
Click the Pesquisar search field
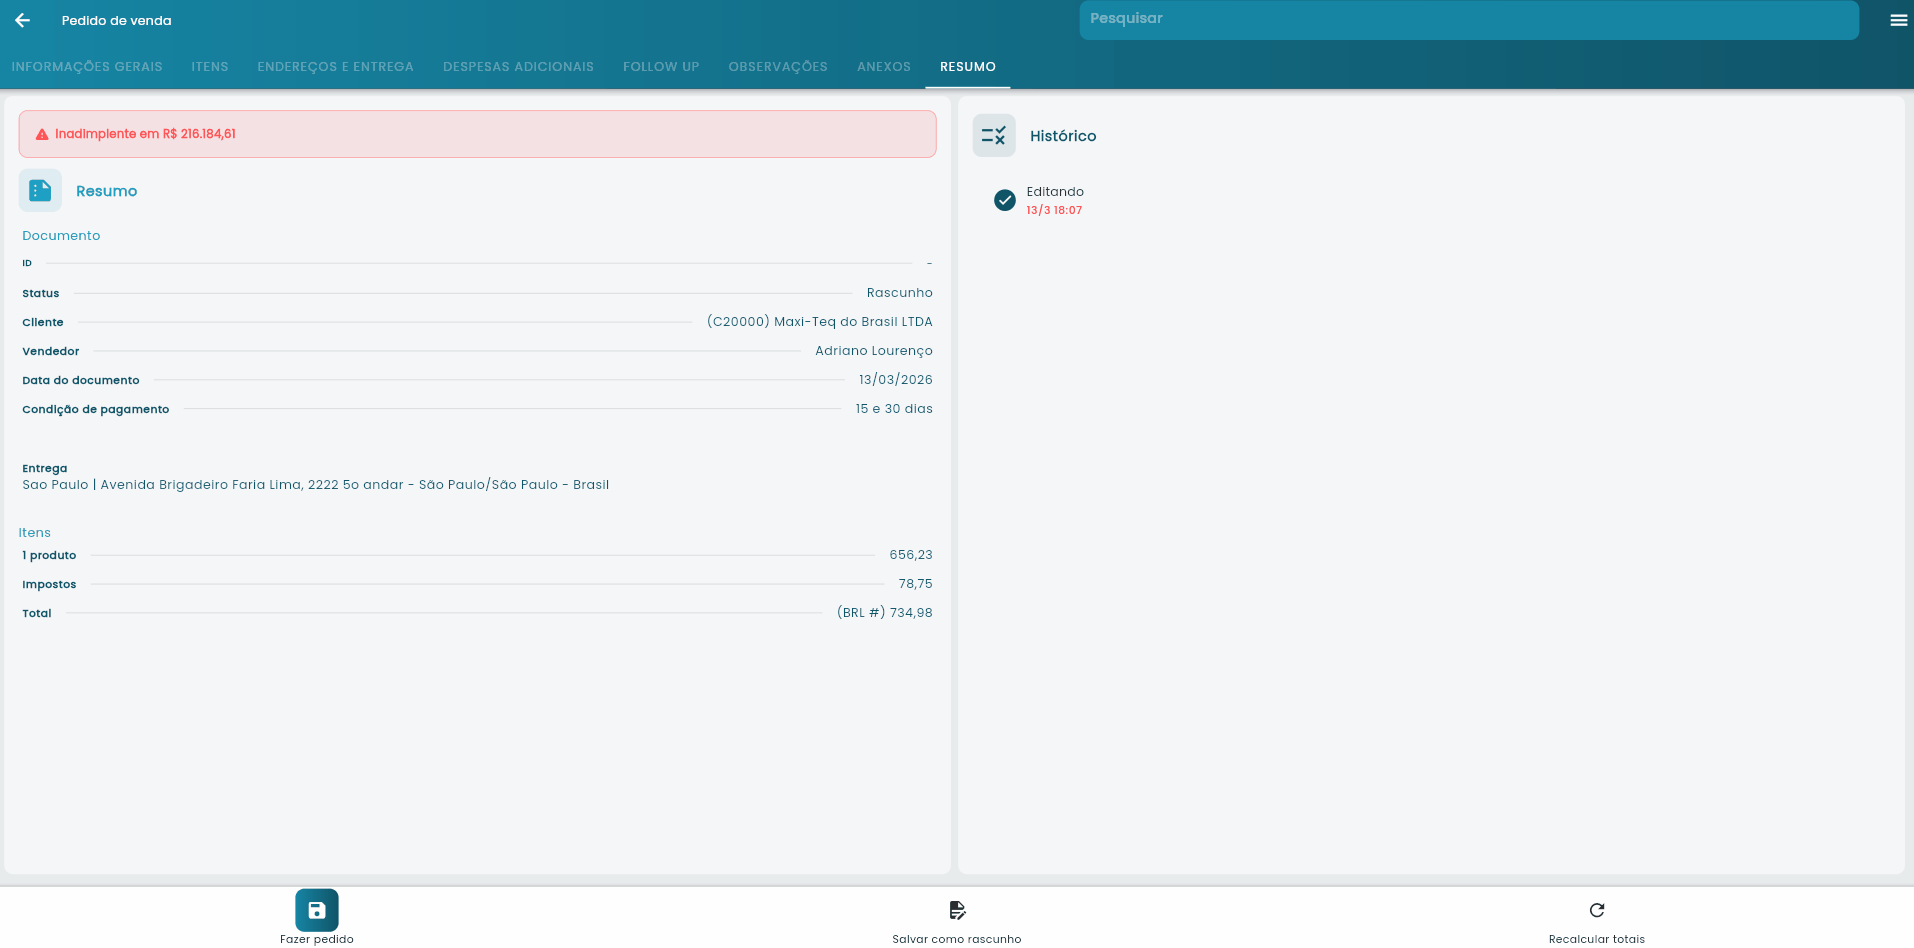point(1468,20)
